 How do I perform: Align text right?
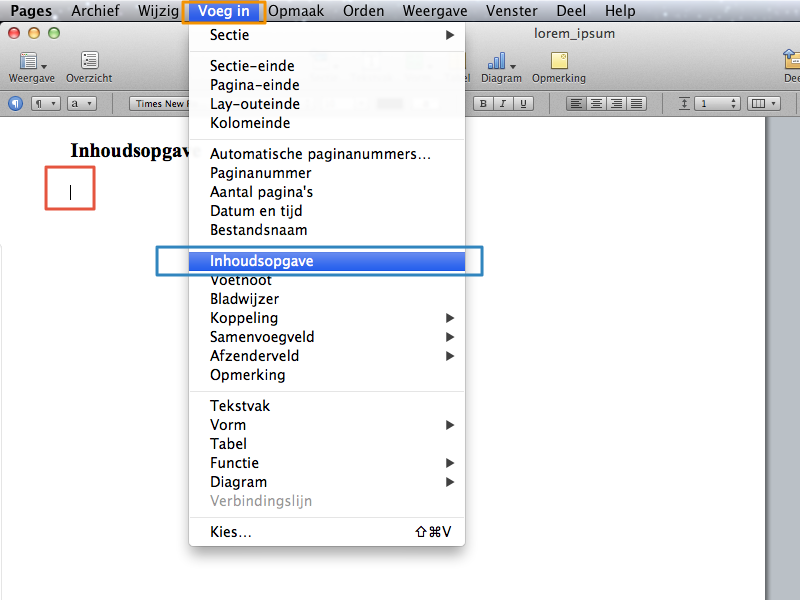tap(616, 104)
